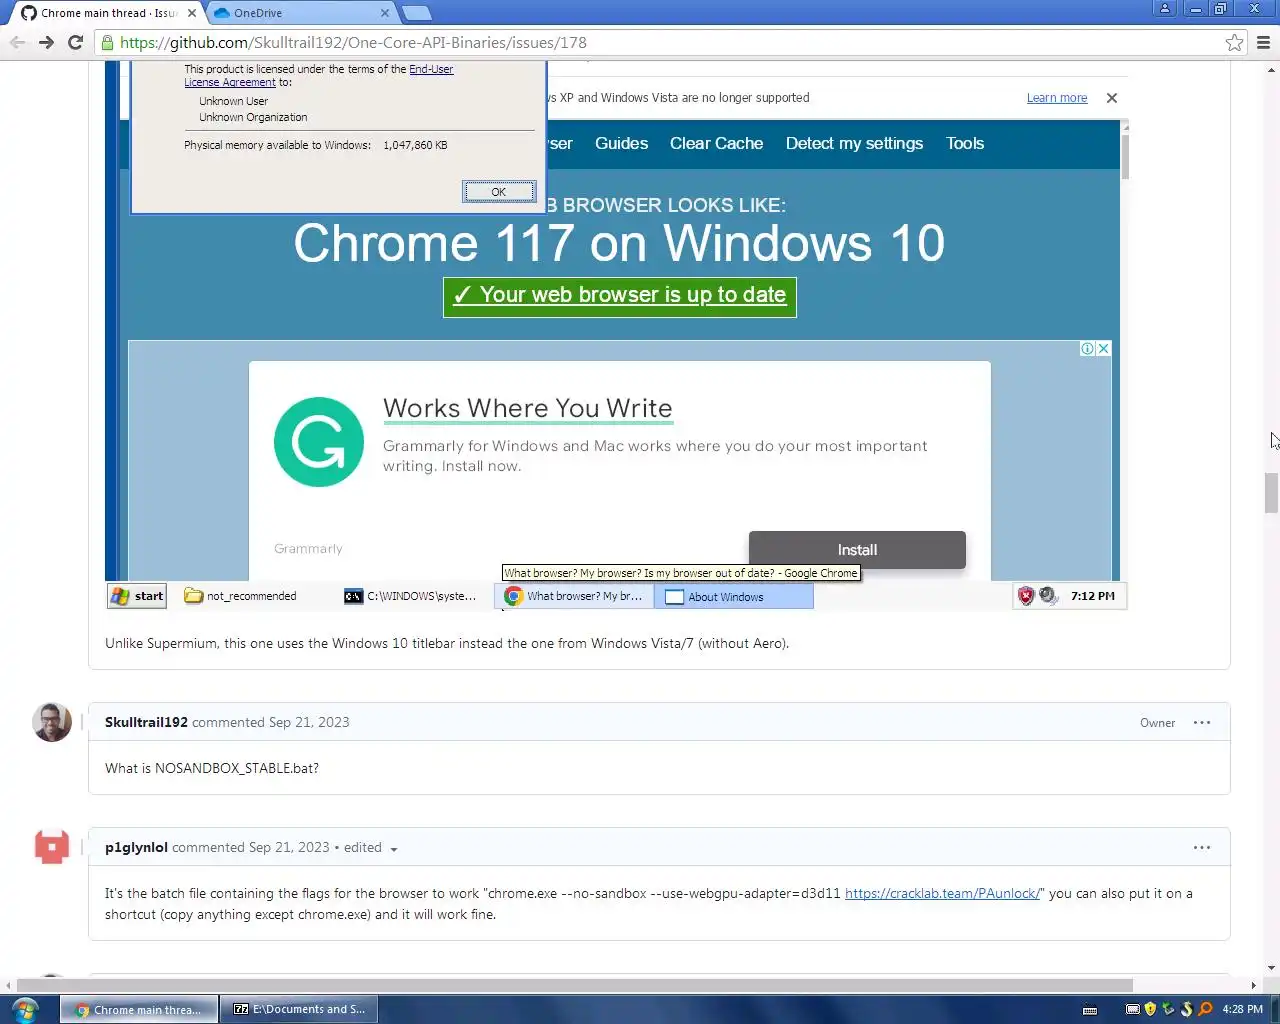Click the orange magnifier tray icon
1280x1024 pixels.
point(1205,1009)
